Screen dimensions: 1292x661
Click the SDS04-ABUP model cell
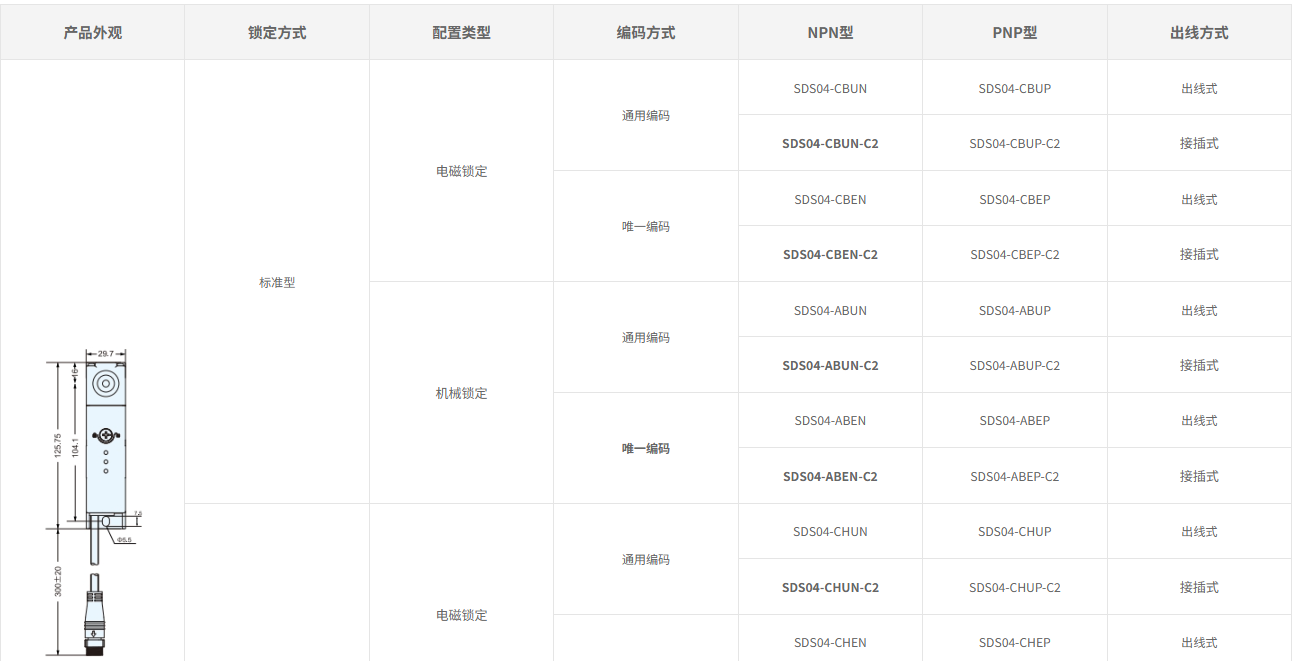click(x=1014, y=311)
